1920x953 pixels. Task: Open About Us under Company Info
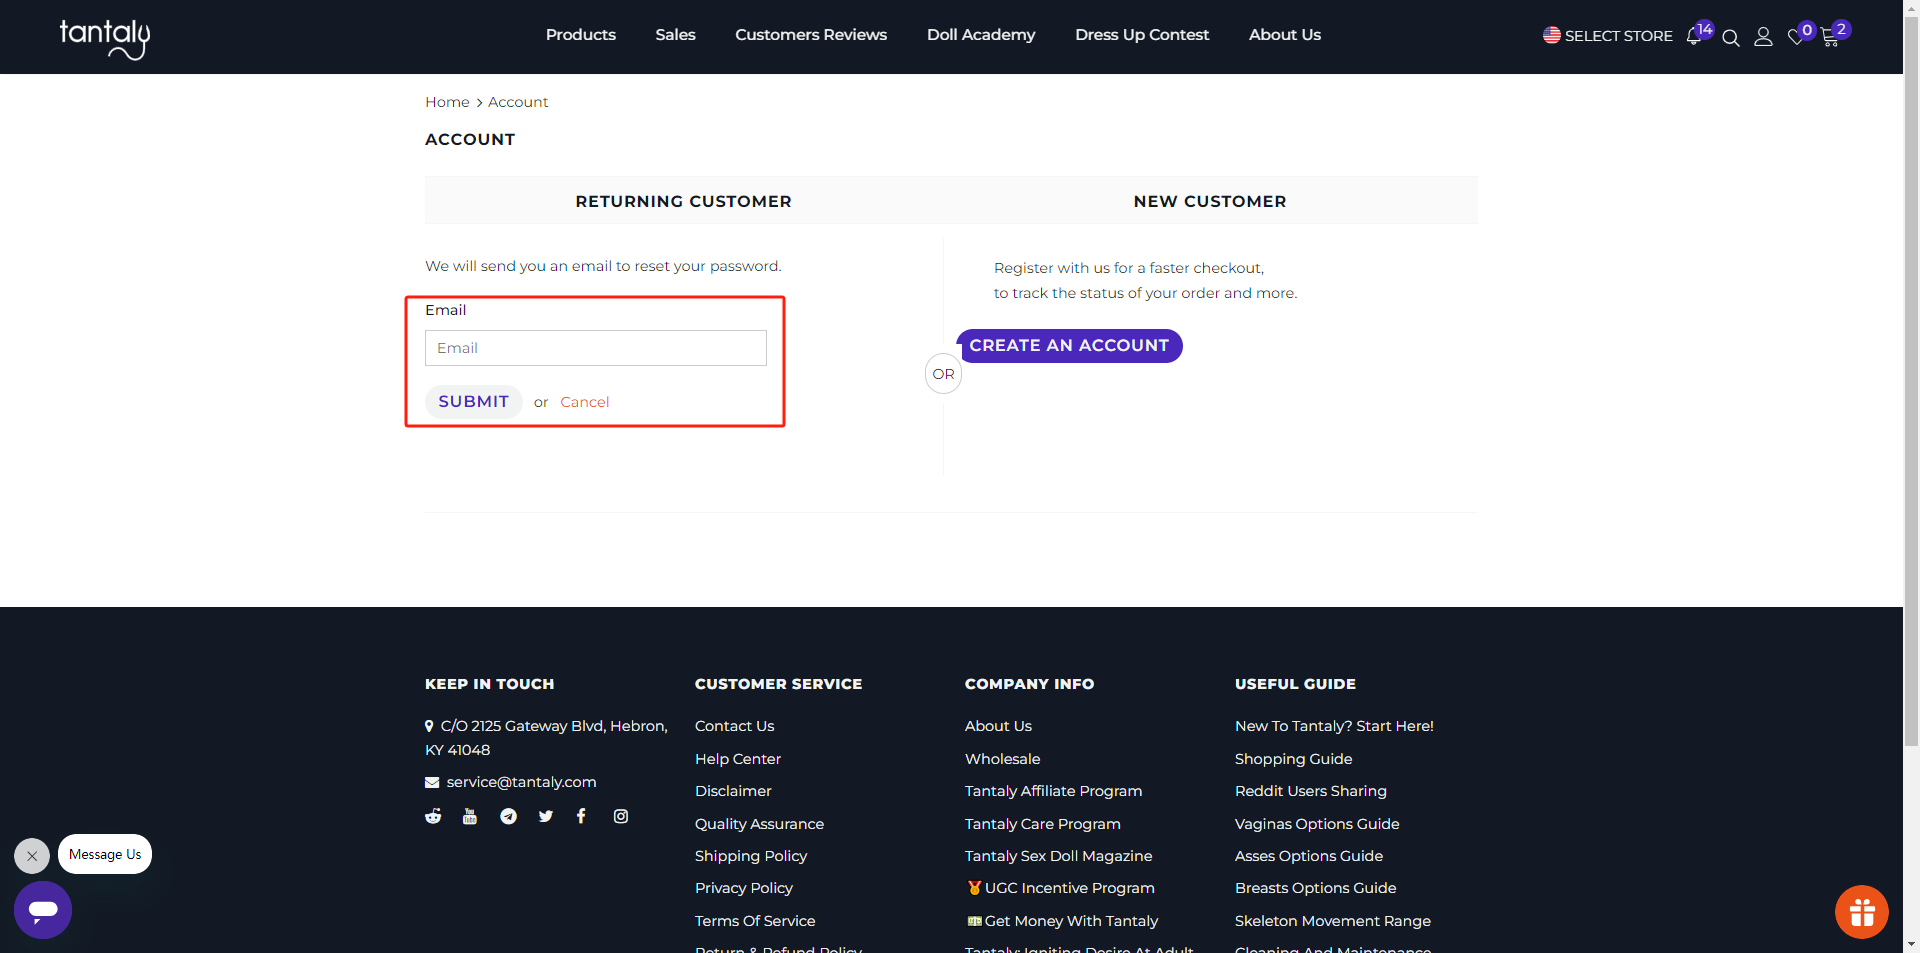[998, 726]
